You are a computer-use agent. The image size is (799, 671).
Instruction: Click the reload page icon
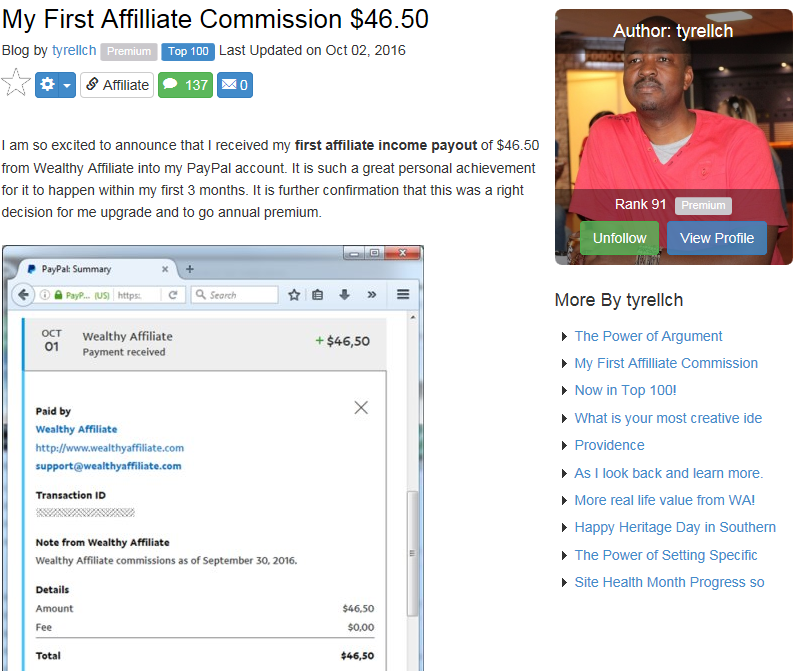(173, 295)
